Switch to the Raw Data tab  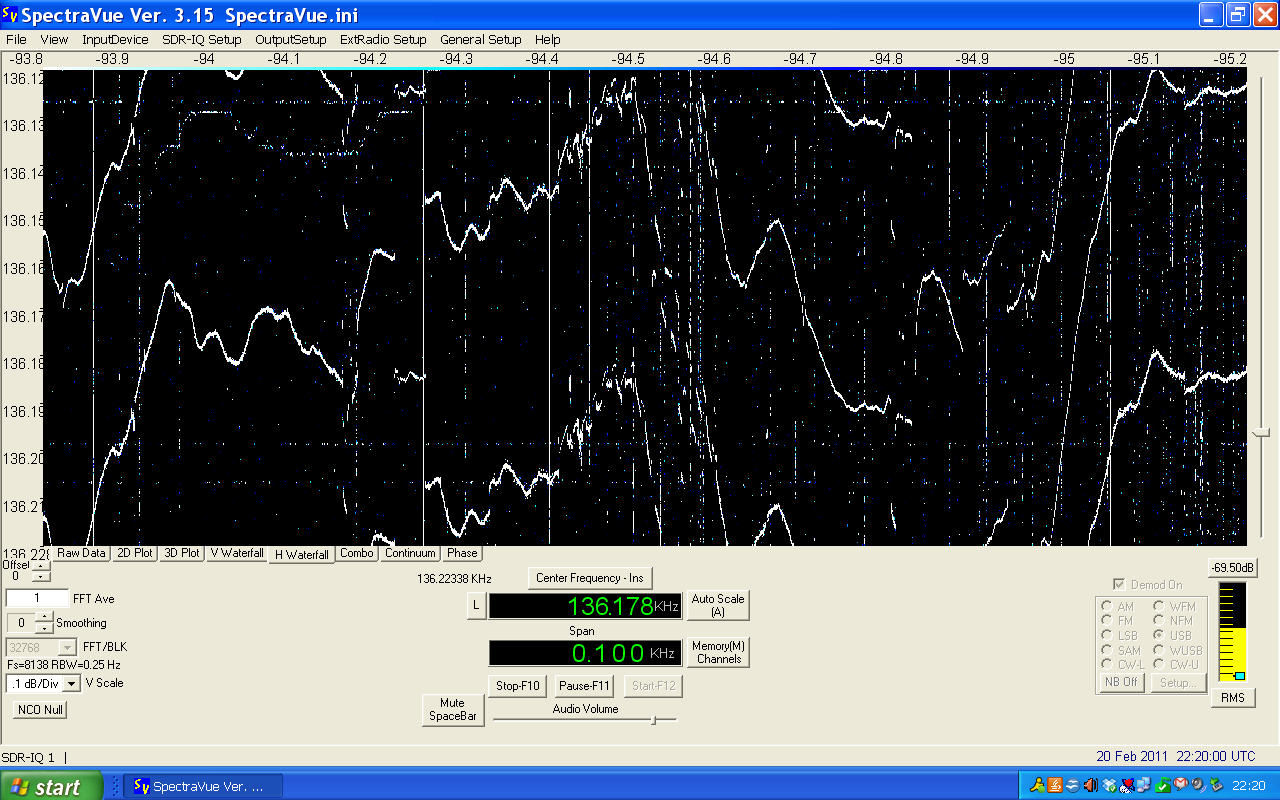(x=81, y=553)
